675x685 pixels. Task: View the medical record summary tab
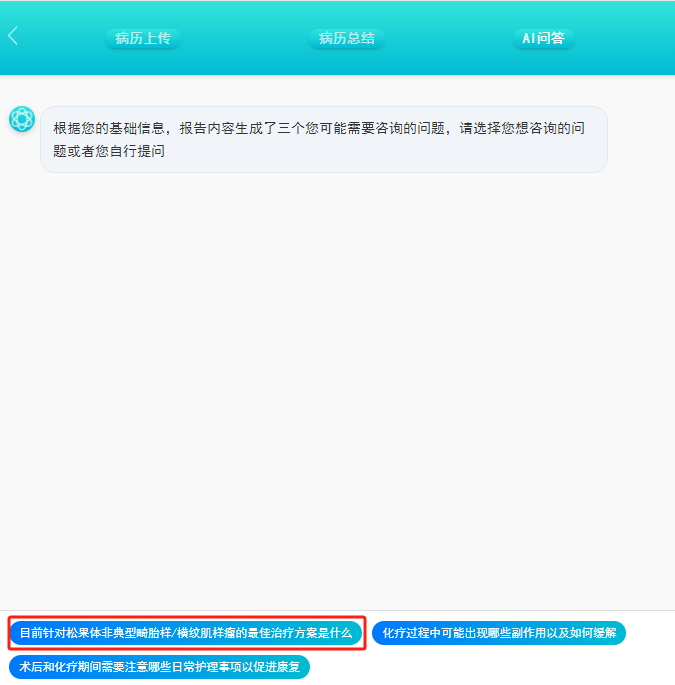(346, 38)
